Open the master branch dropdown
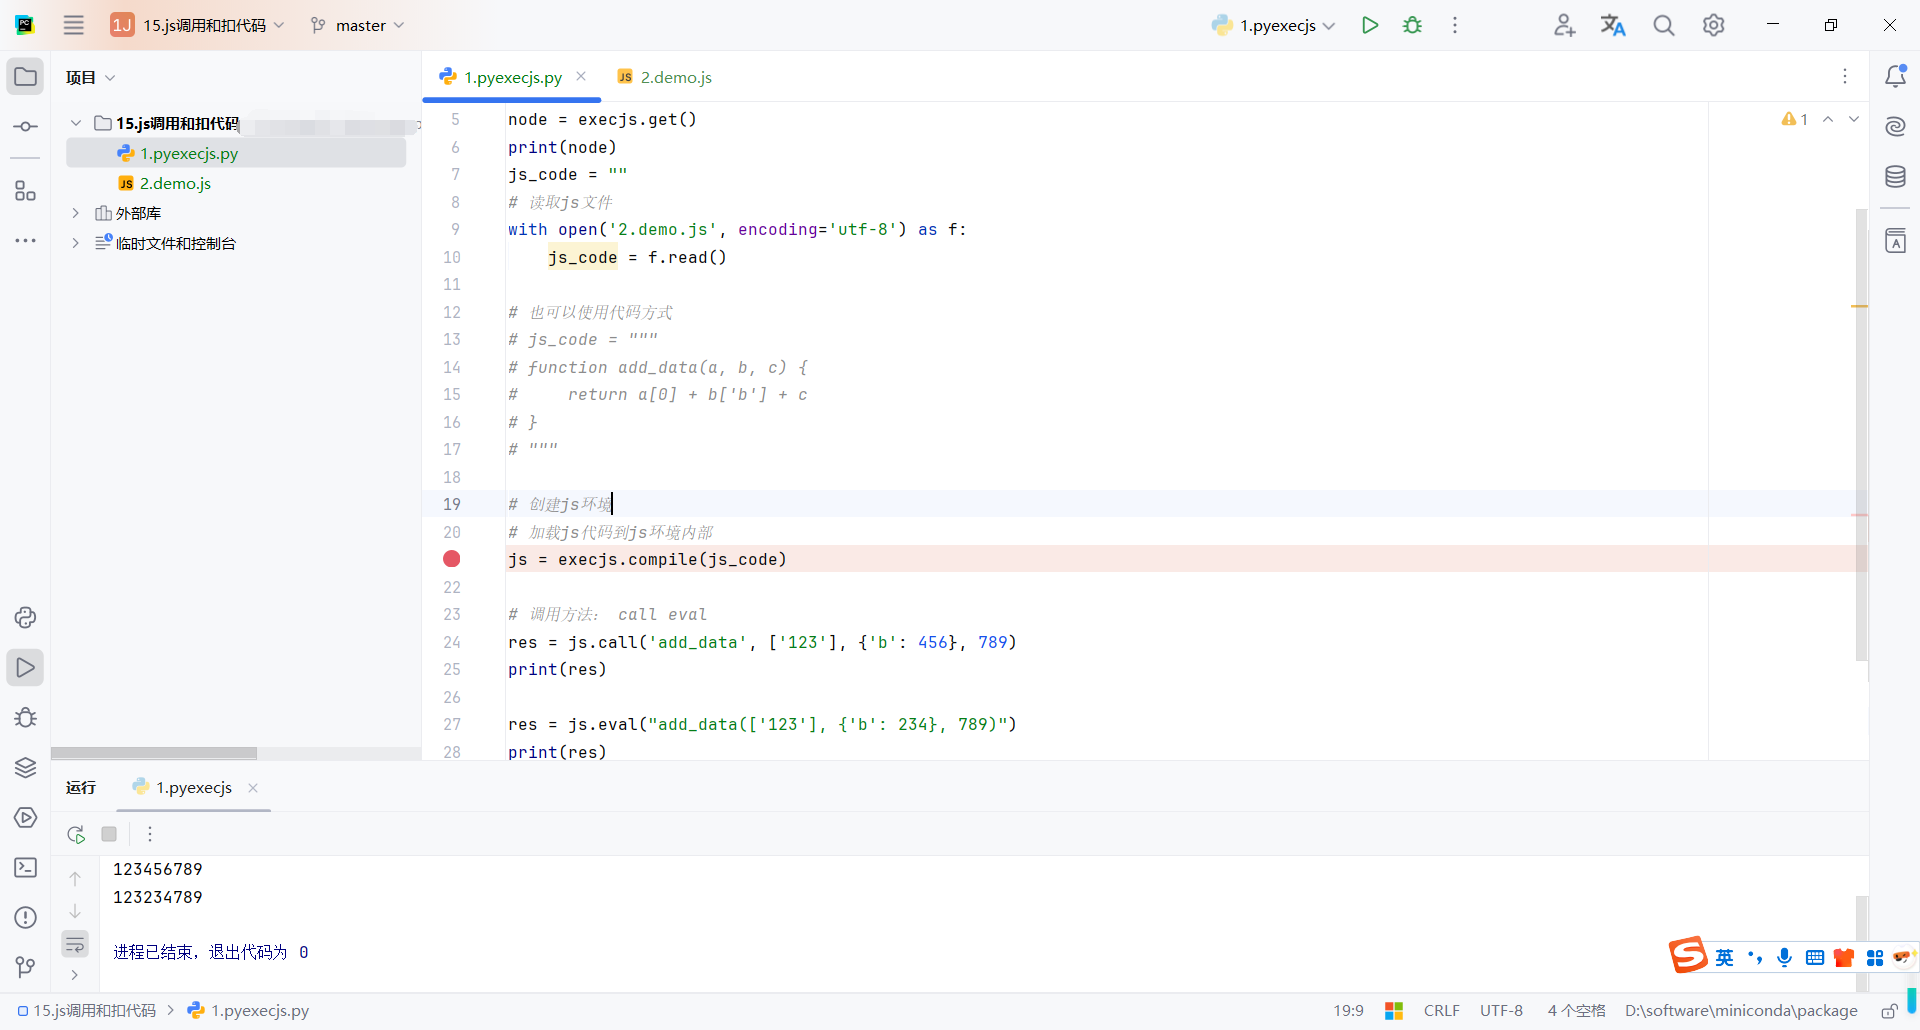Screen dimensions: 1920x1030 358,25
